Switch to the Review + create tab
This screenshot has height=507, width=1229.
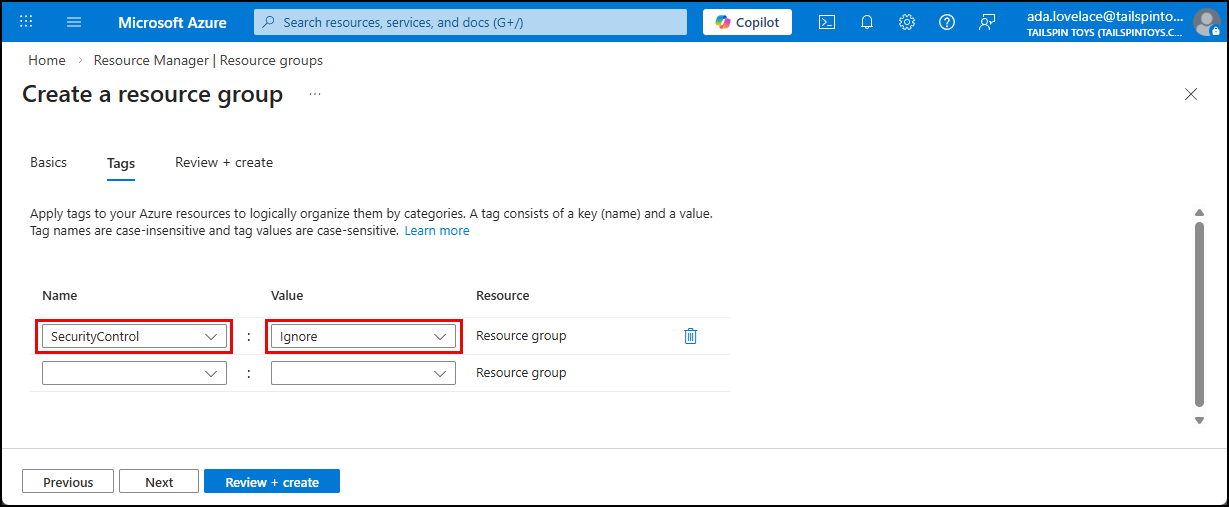(x=224, y=162)
